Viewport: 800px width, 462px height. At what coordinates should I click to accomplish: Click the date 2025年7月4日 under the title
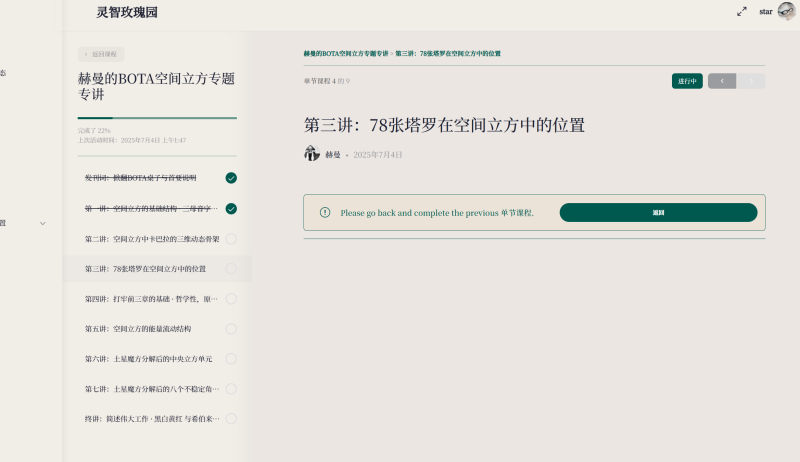pos(378,155)
